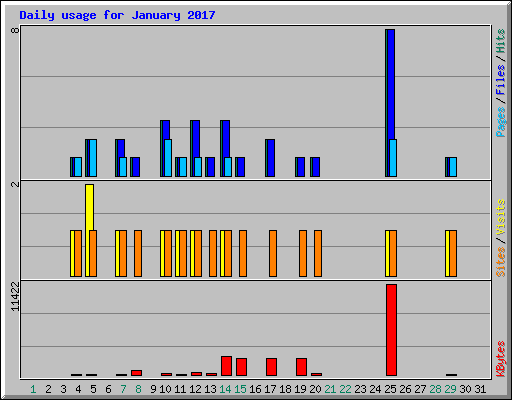Click the green day label "22"
The image size is (512, 400).
pos(345,389)
